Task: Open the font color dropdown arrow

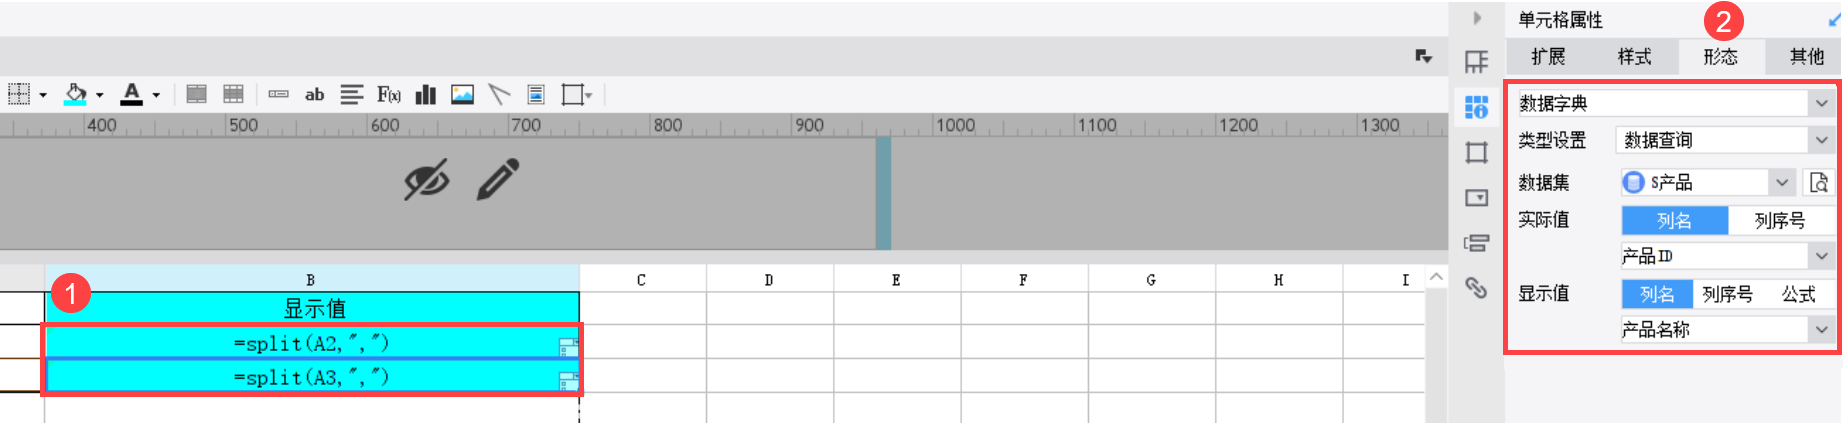Action: (x=156, y=95)
